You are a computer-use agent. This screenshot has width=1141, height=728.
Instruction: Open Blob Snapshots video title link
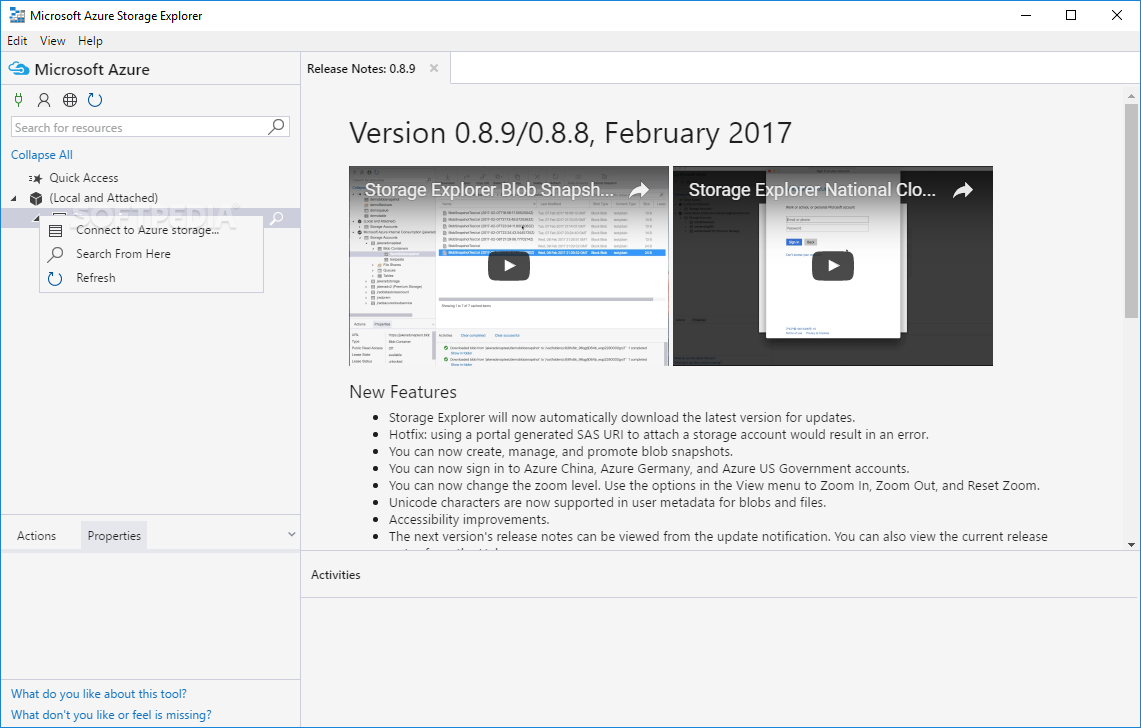point(489,190)
